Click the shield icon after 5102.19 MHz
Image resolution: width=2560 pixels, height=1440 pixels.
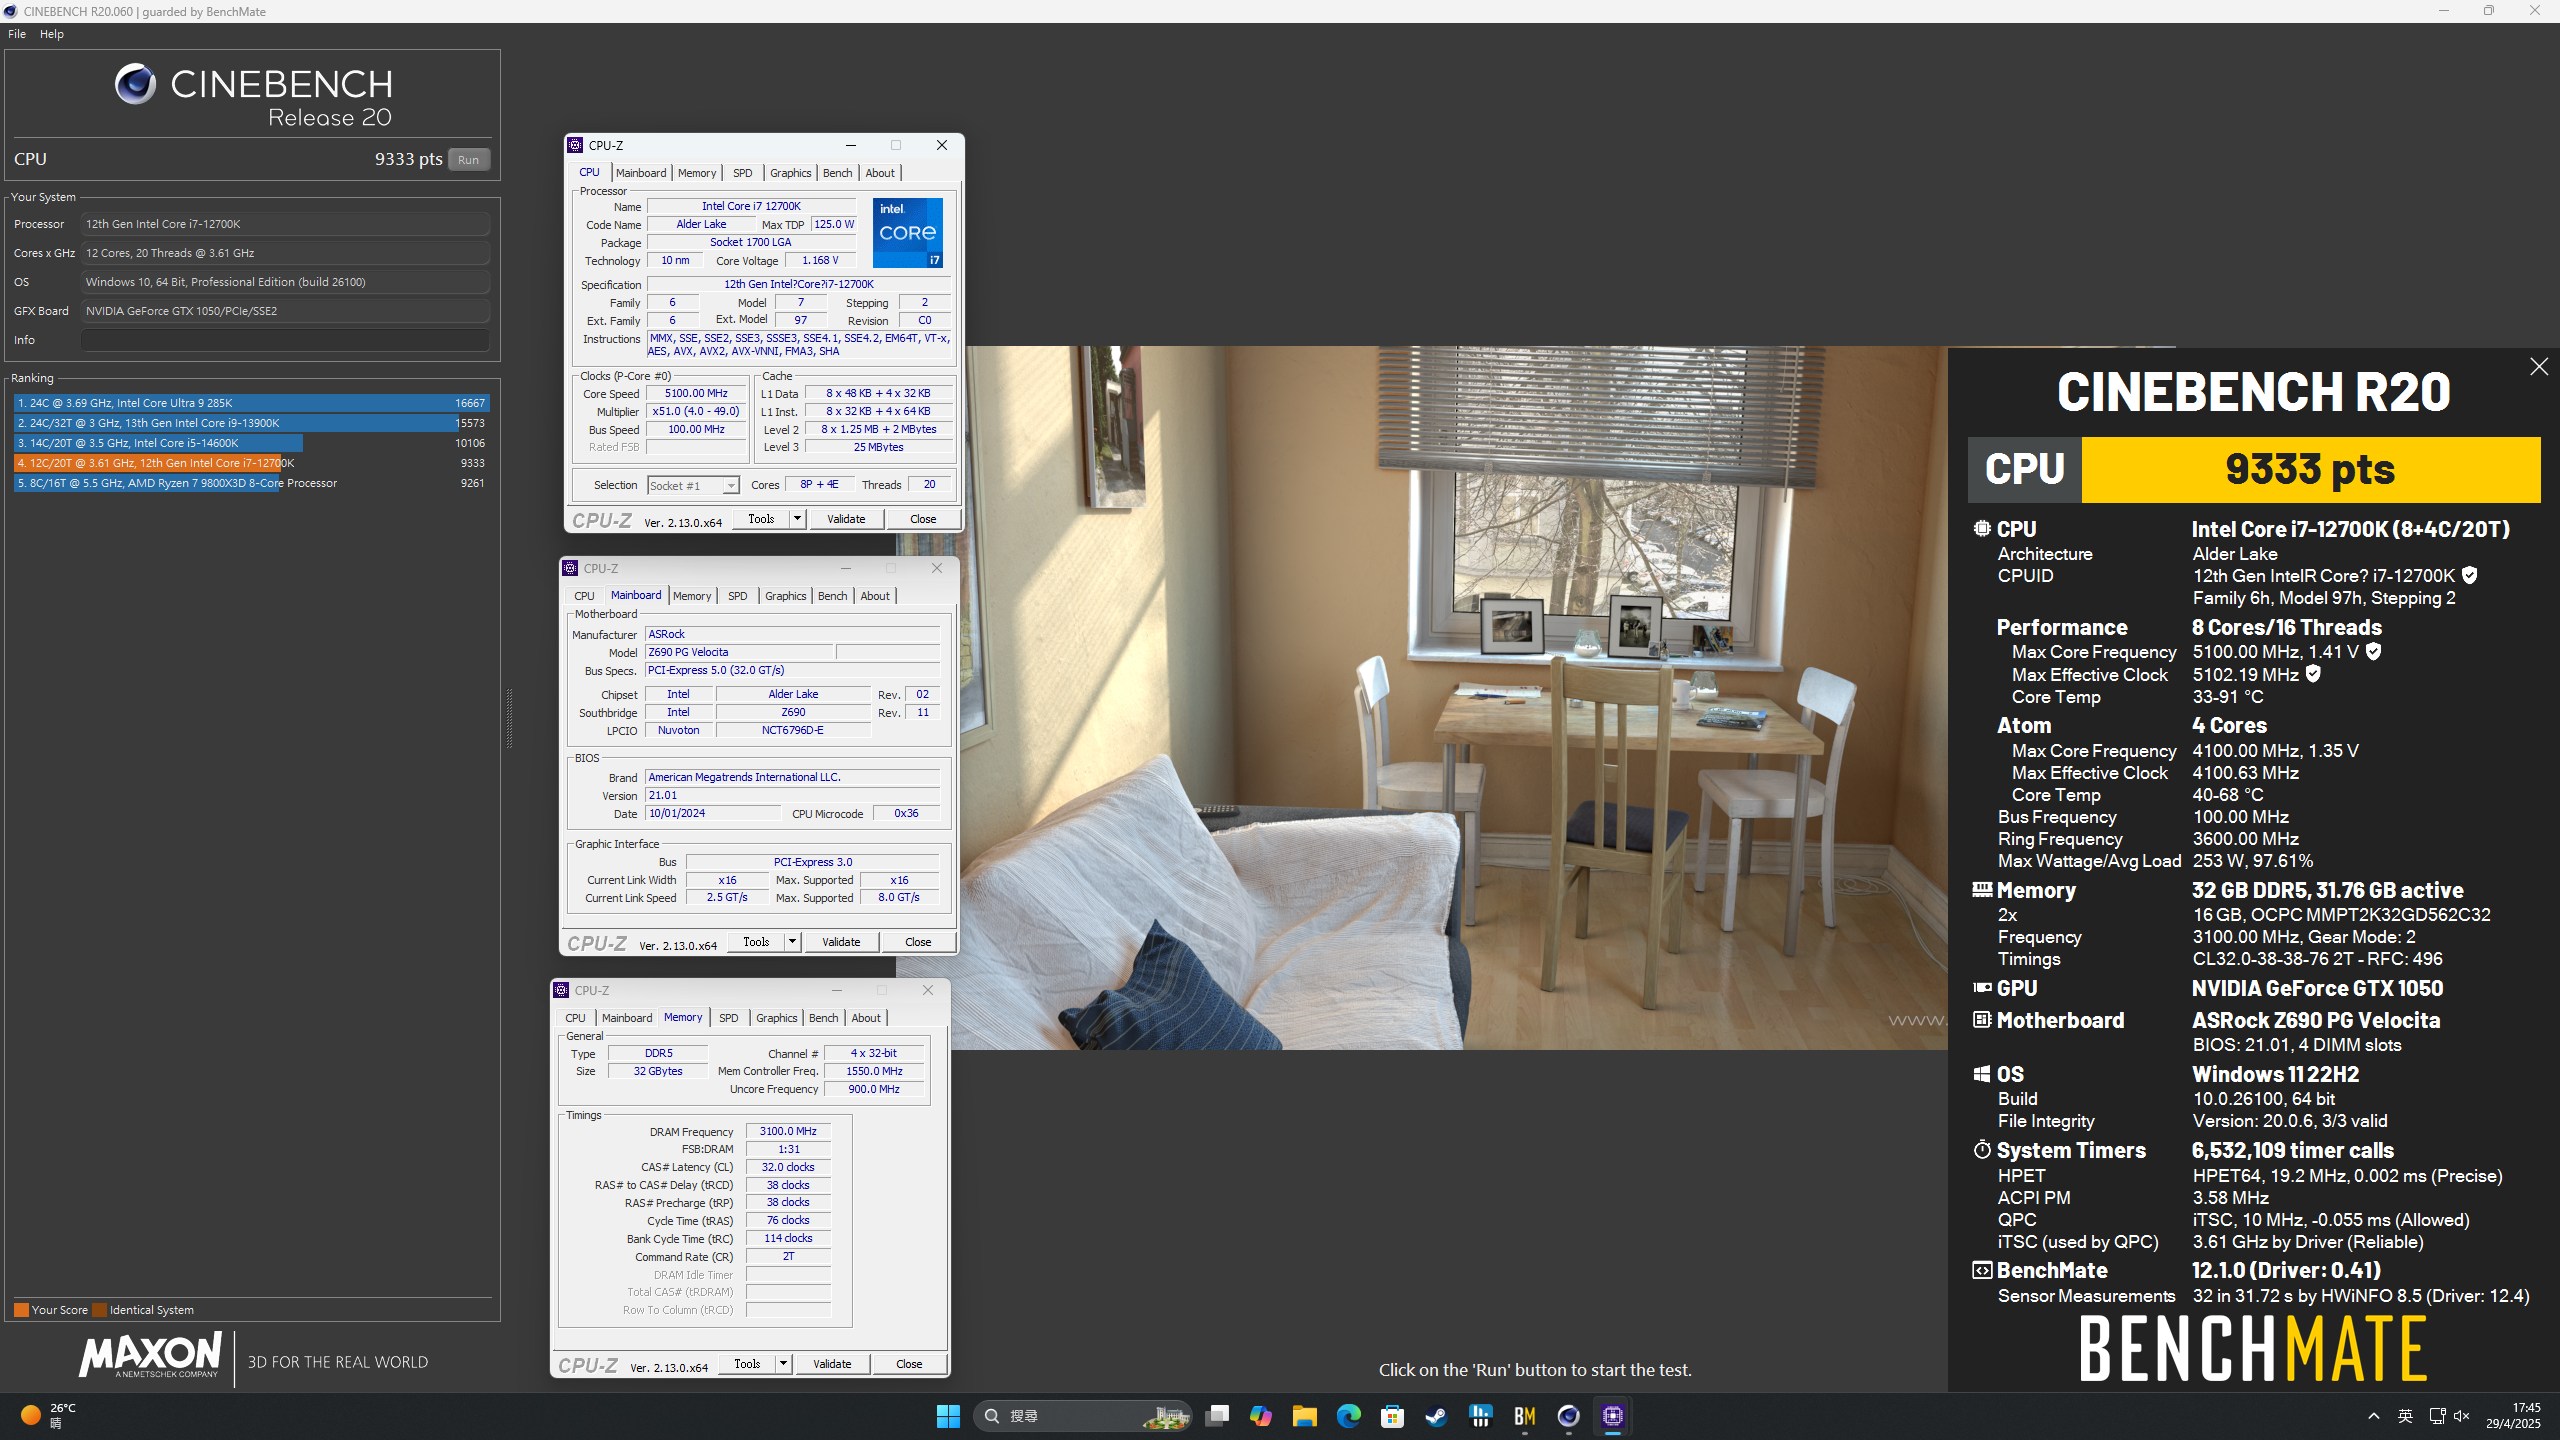pos(2313,674)
